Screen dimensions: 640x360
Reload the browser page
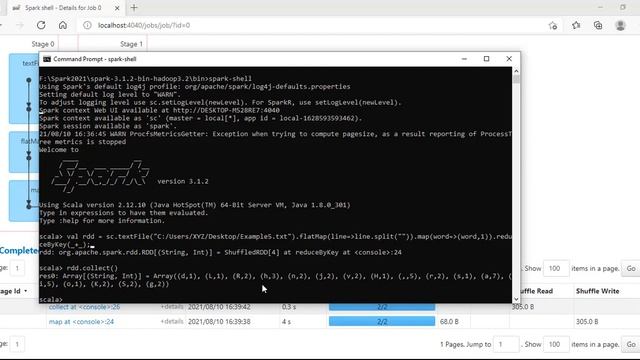(x=41, y=25)
